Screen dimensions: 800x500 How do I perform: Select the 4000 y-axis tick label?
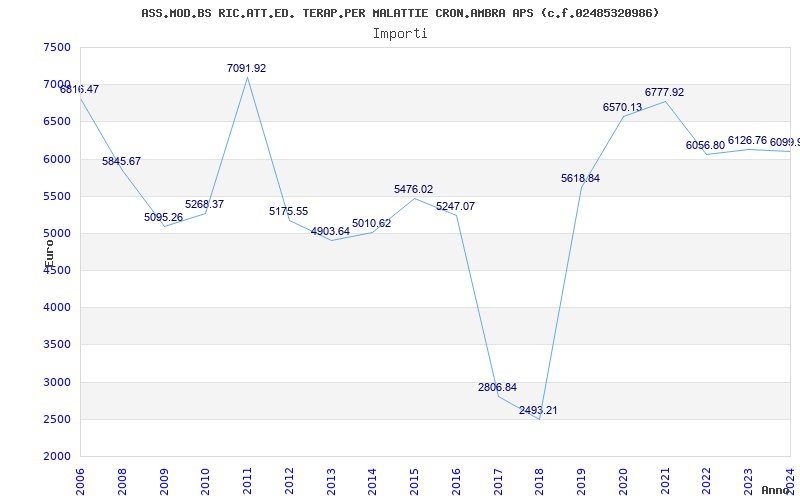coord(57,308)
